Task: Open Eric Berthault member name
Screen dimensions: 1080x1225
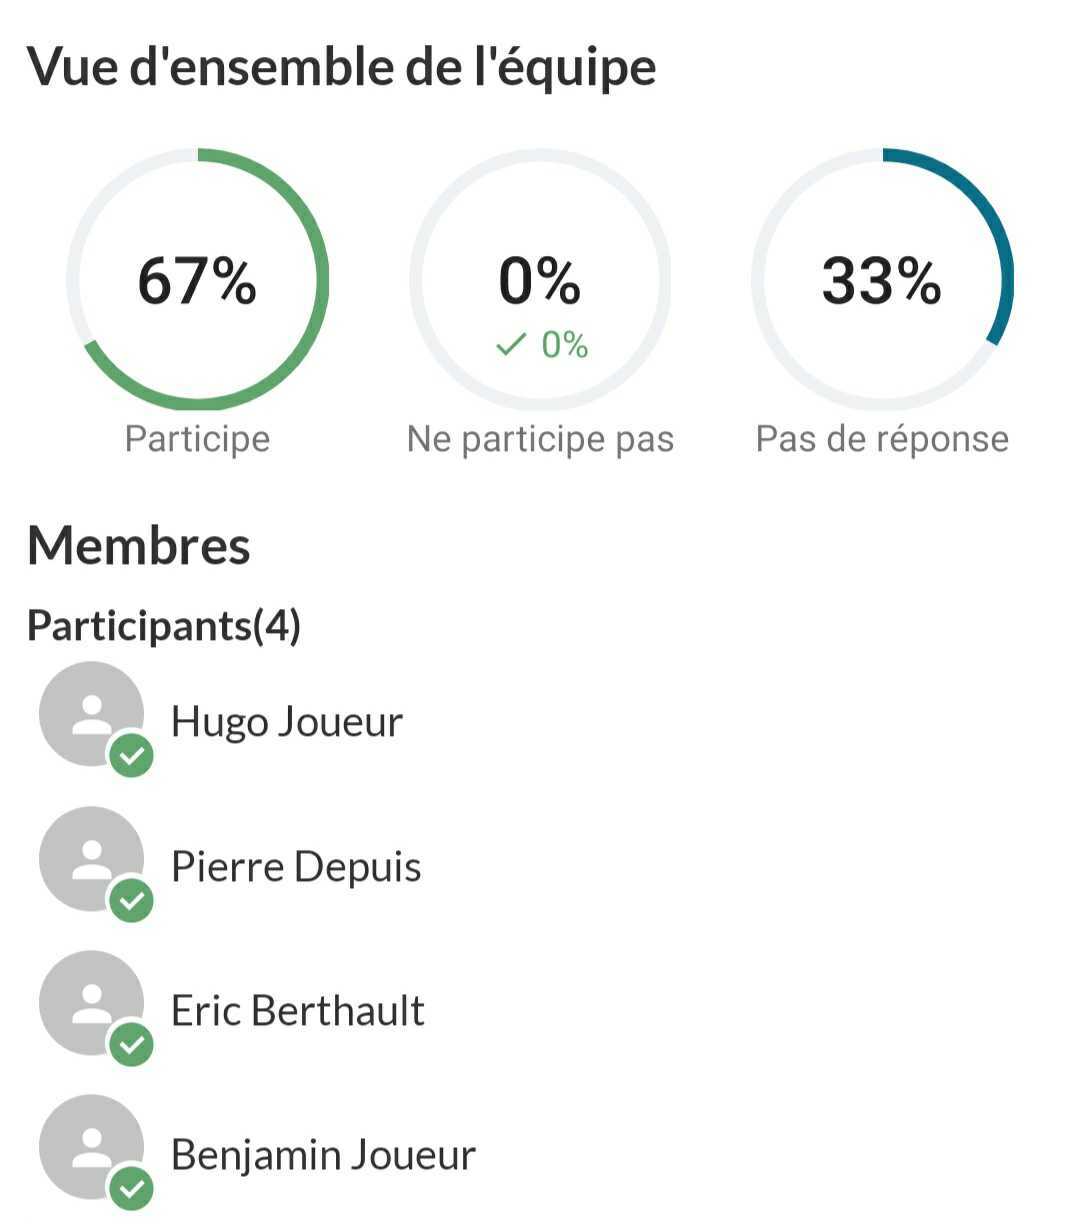Action: point(298,1010)
